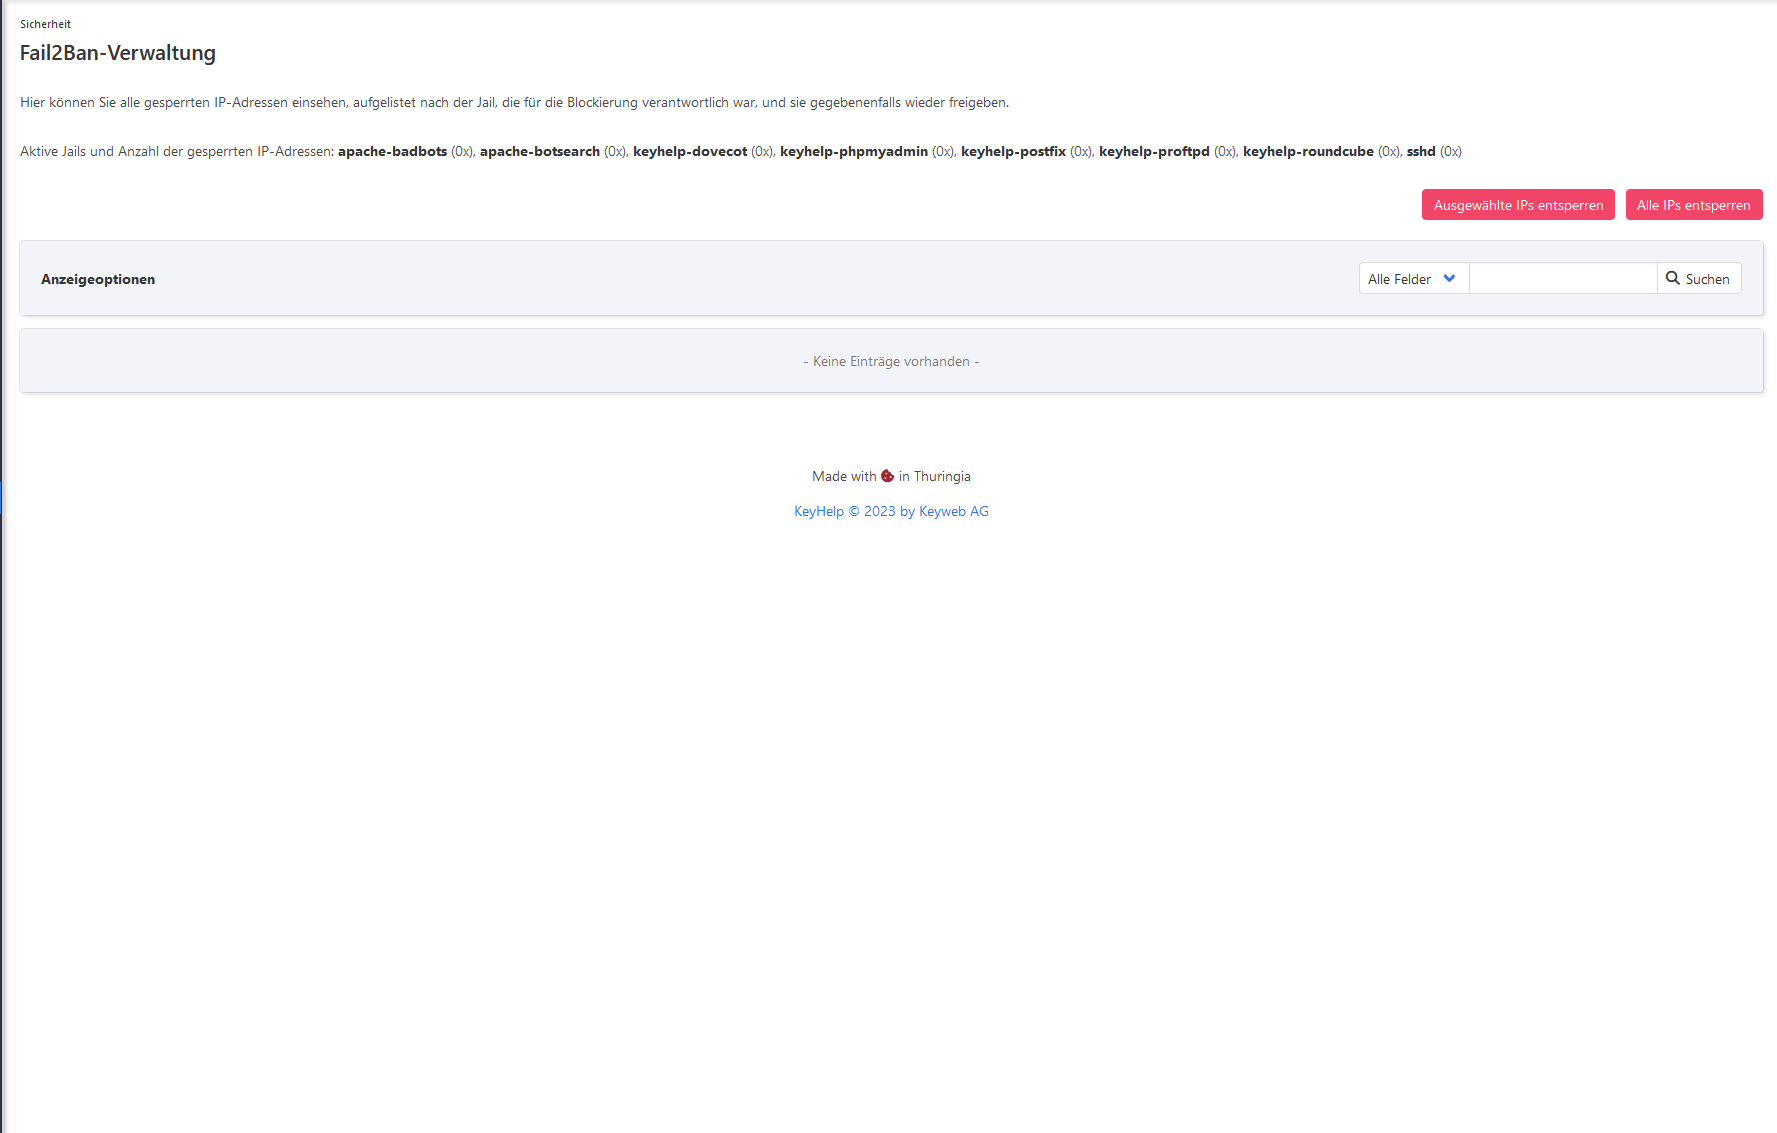
Task: Click the chevron arrow beside Alle Felder
Action: pyautogui.click(x=1449, y=278)
